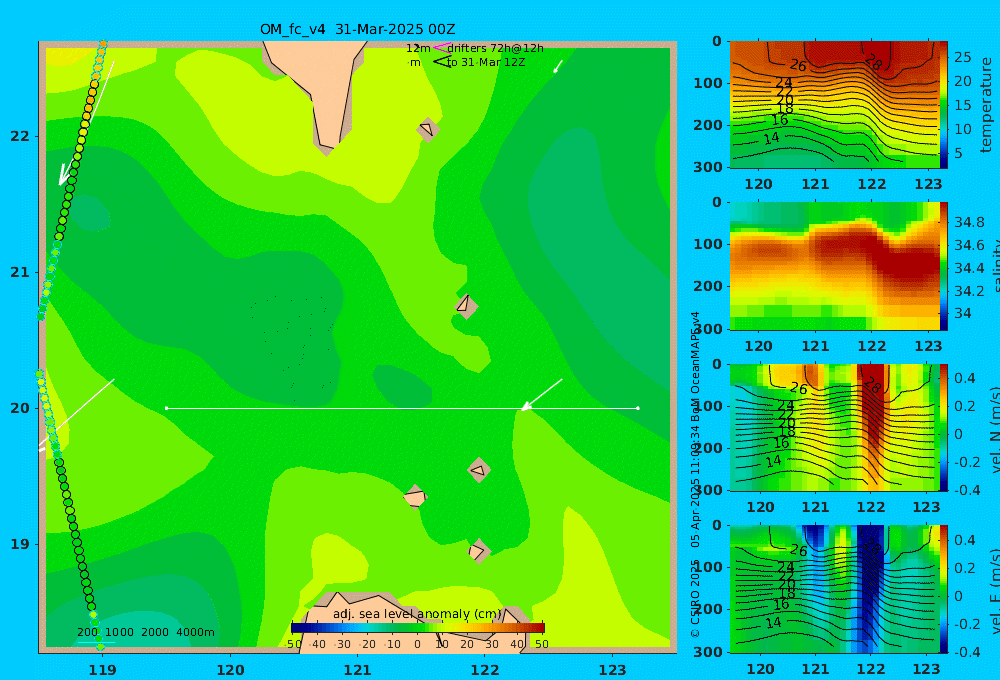The image size is (1000, 680).
Task: Click the temperature colorbar beside top section
Action: [944, 105]
